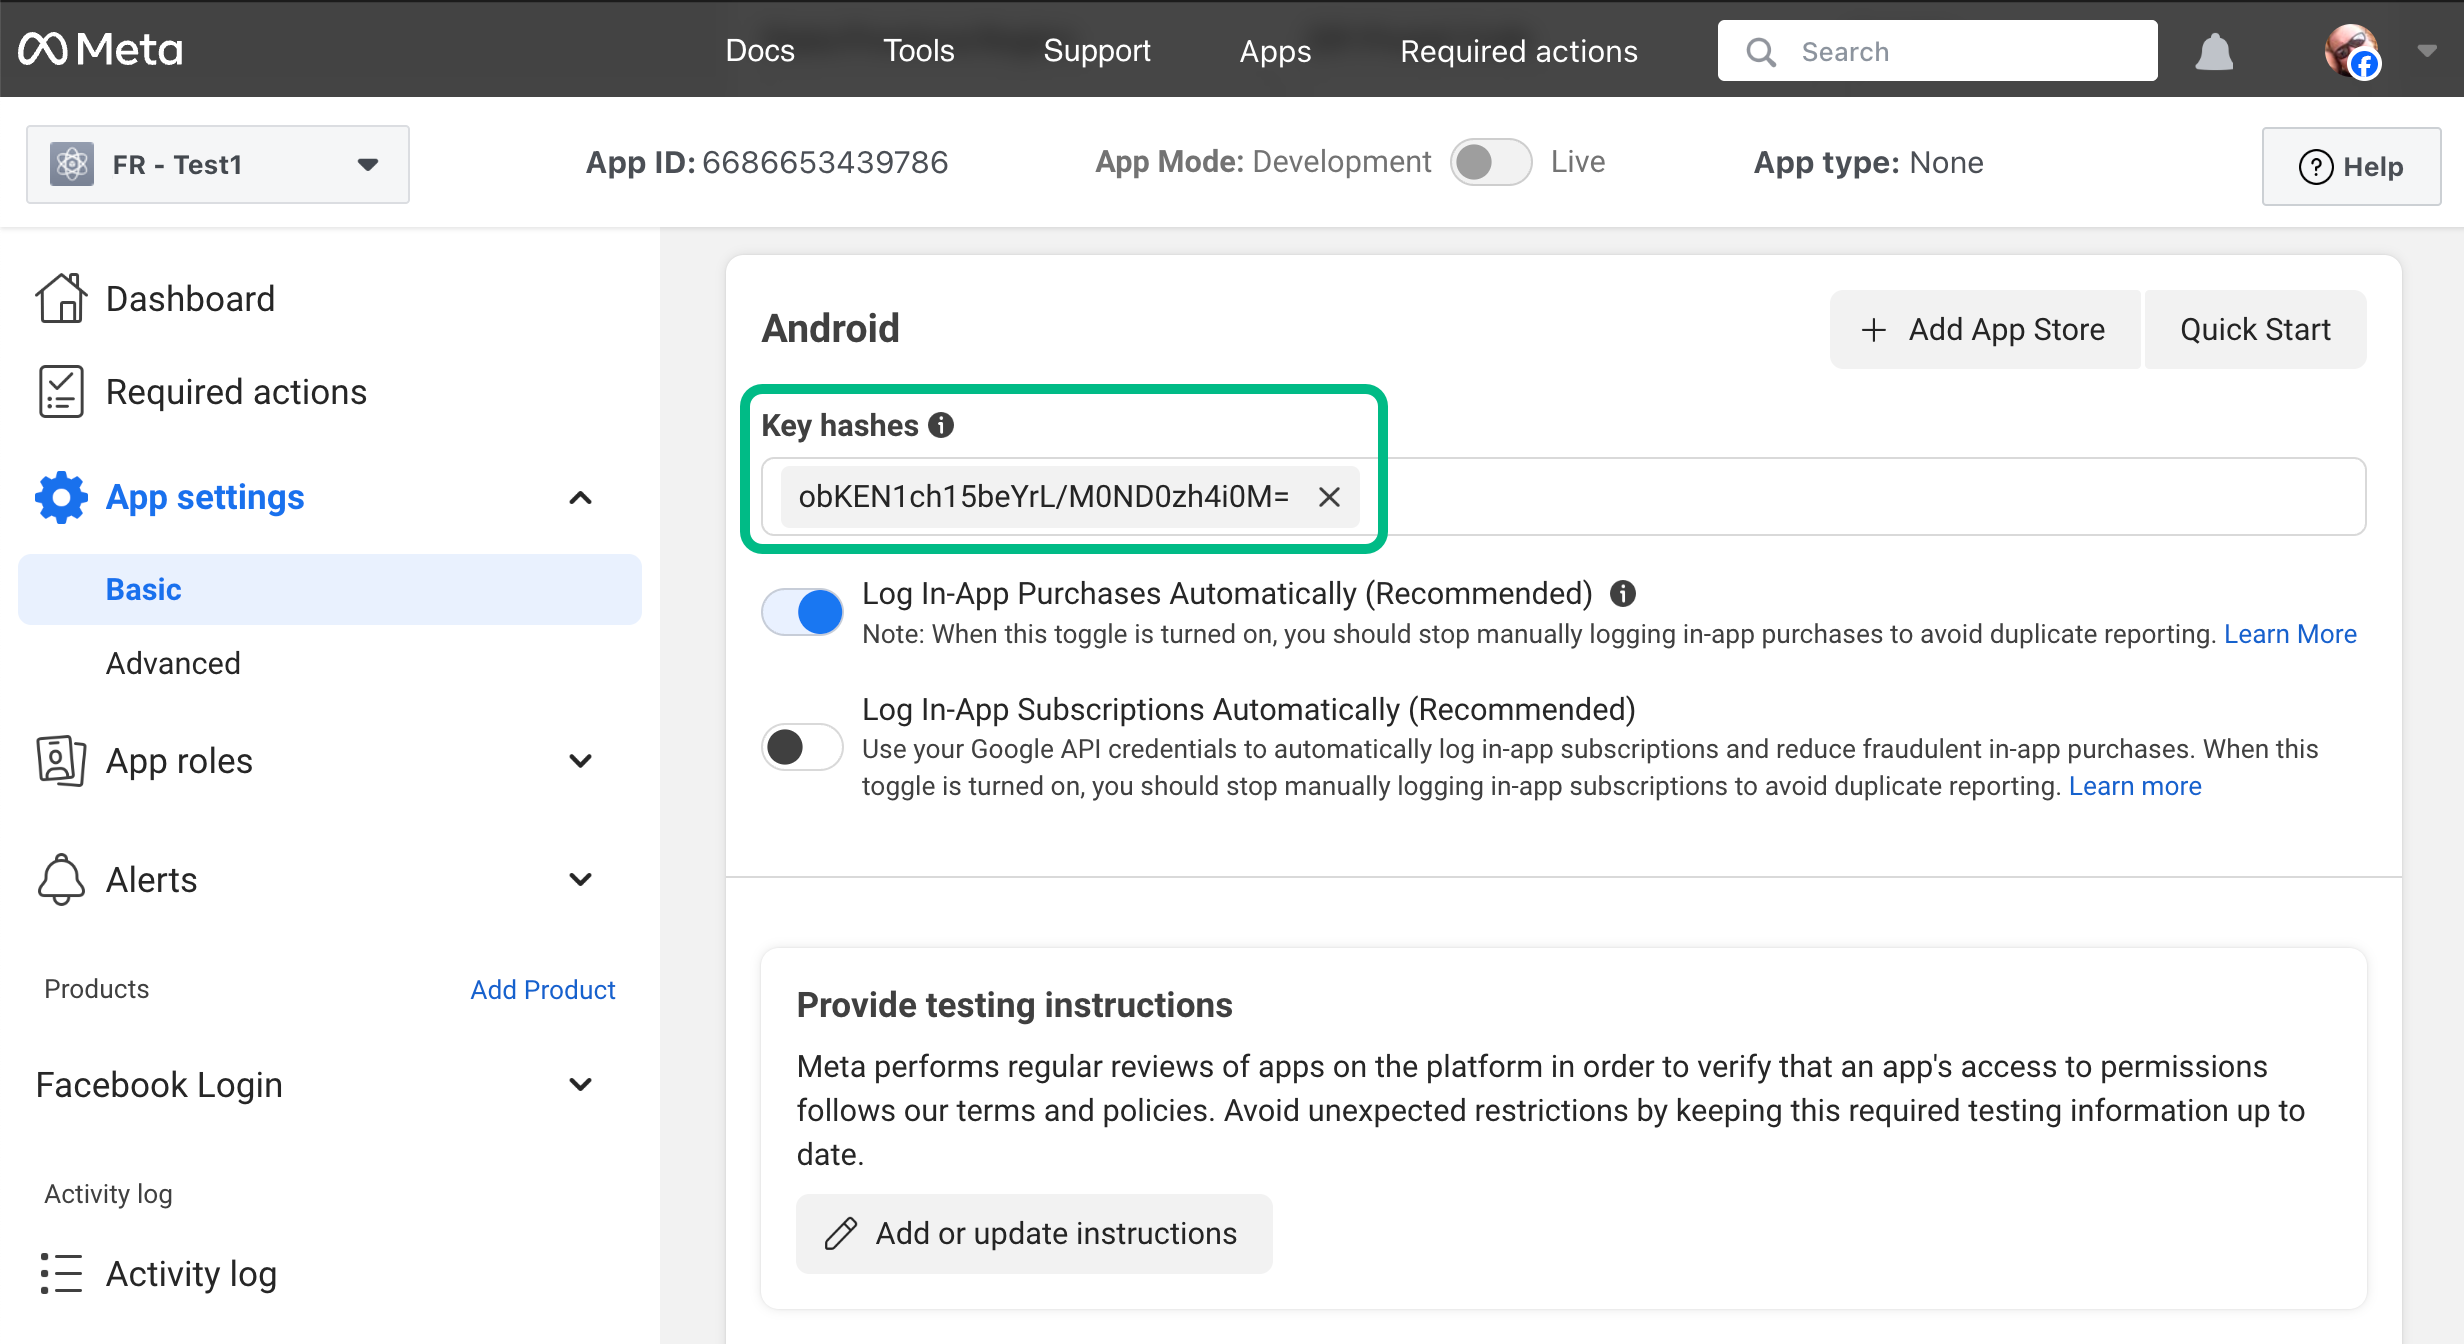Click the App settings gear icon
This screenshot has height=1344, width=2464.
[60, 497]
